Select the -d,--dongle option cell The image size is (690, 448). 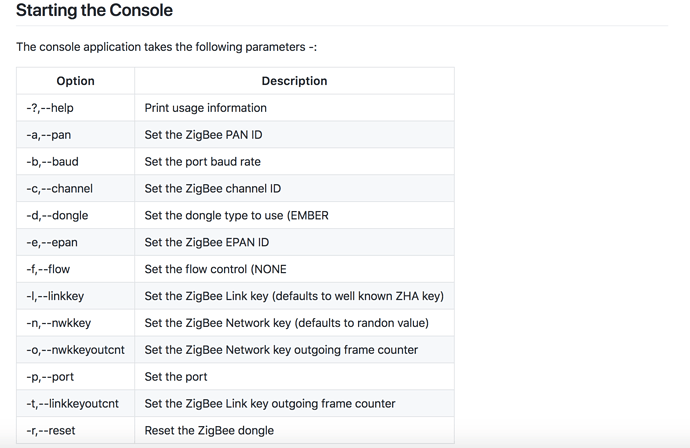tap(75, 215)
